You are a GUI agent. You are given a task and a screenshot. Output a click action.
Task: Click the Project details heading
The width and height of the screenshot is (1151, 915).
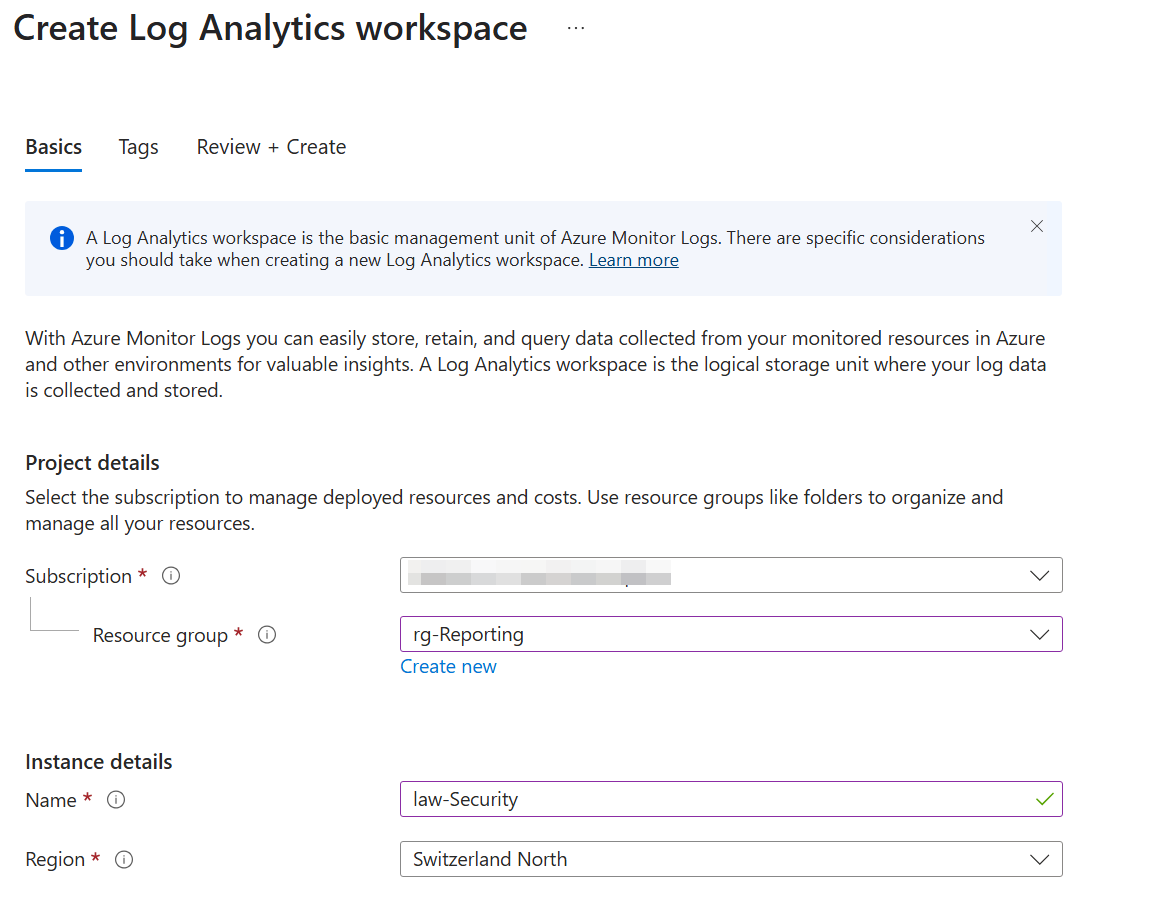point(92,463)
